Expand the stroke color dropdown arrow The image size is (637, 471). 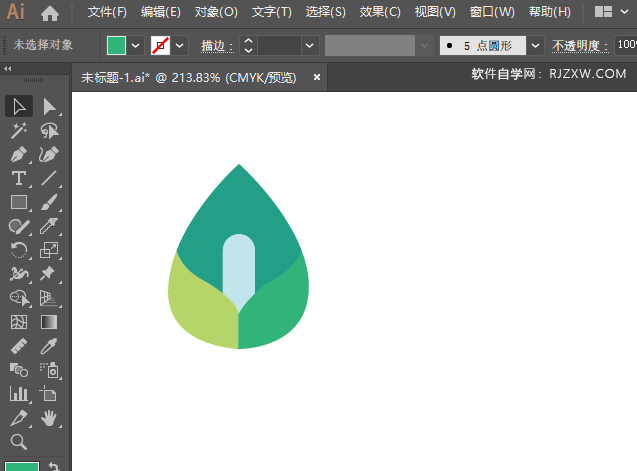coord(180,46)
